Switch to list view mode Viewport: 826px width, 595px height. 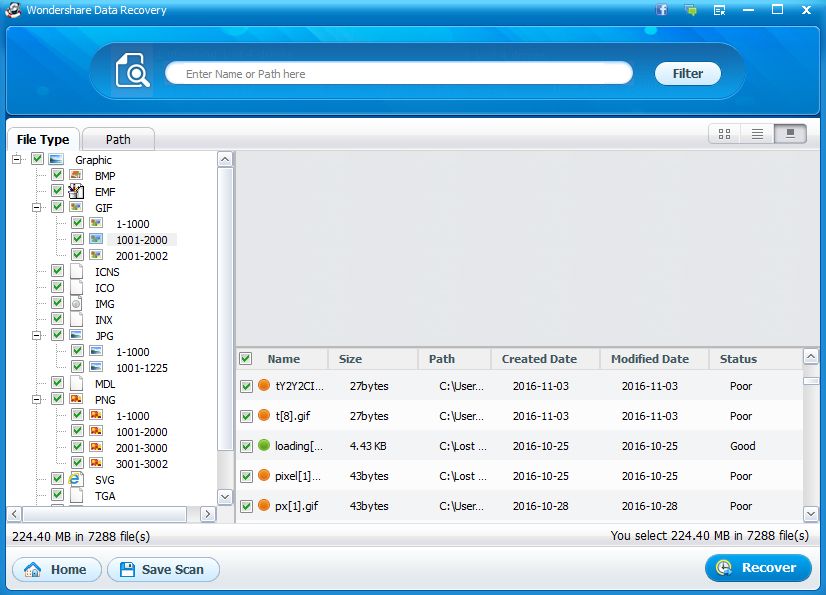(x=757, y=133)
